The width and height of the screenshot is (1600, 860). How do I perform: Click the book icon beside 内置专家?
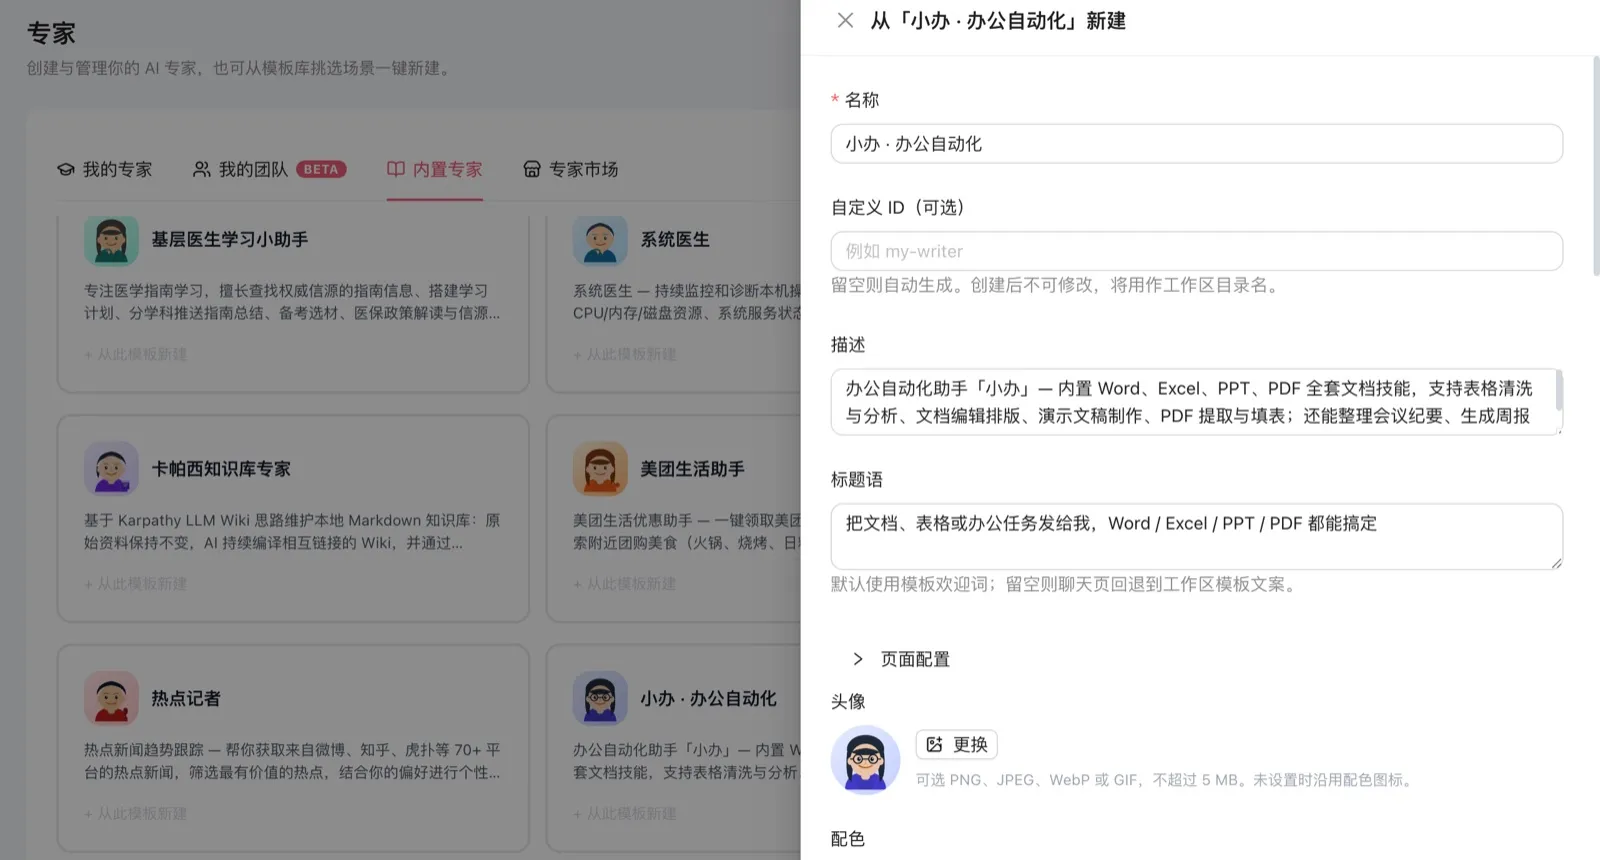[x=396, y=169]
